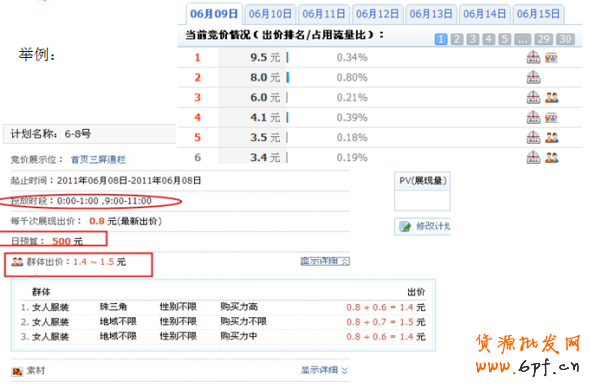Click the 0.8 + 0.7 = 1.5 元 price

tap(386, 322)
